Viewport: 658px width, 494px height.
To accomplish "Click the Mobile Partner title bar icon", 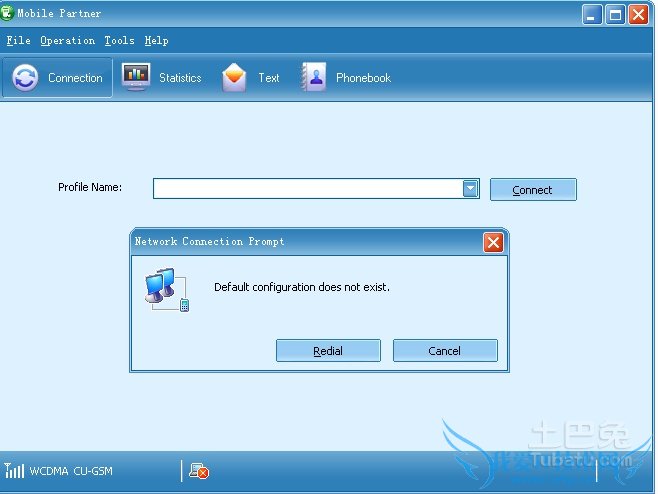I will (7, 13).
